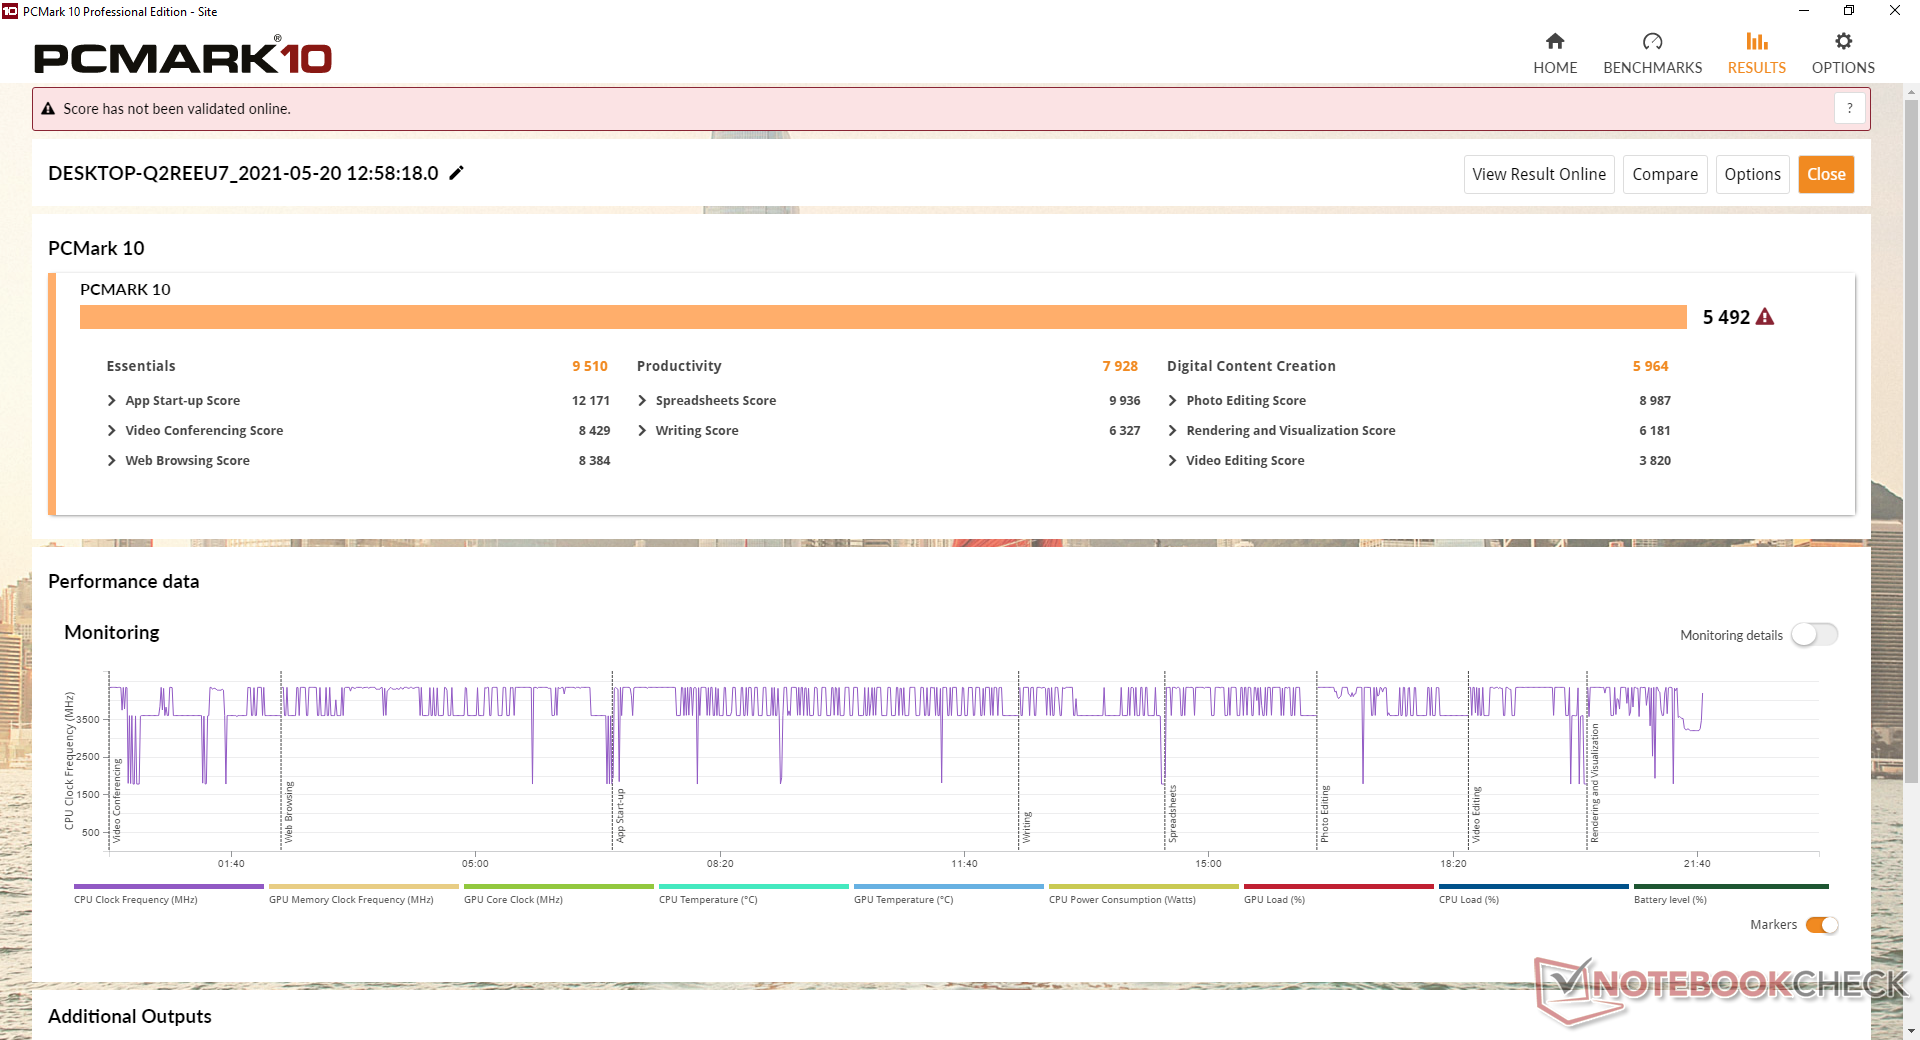Click the question mark help icon
Image resolution: width=1920 pixels, height=1040 pixels.
coord(1850,108)
